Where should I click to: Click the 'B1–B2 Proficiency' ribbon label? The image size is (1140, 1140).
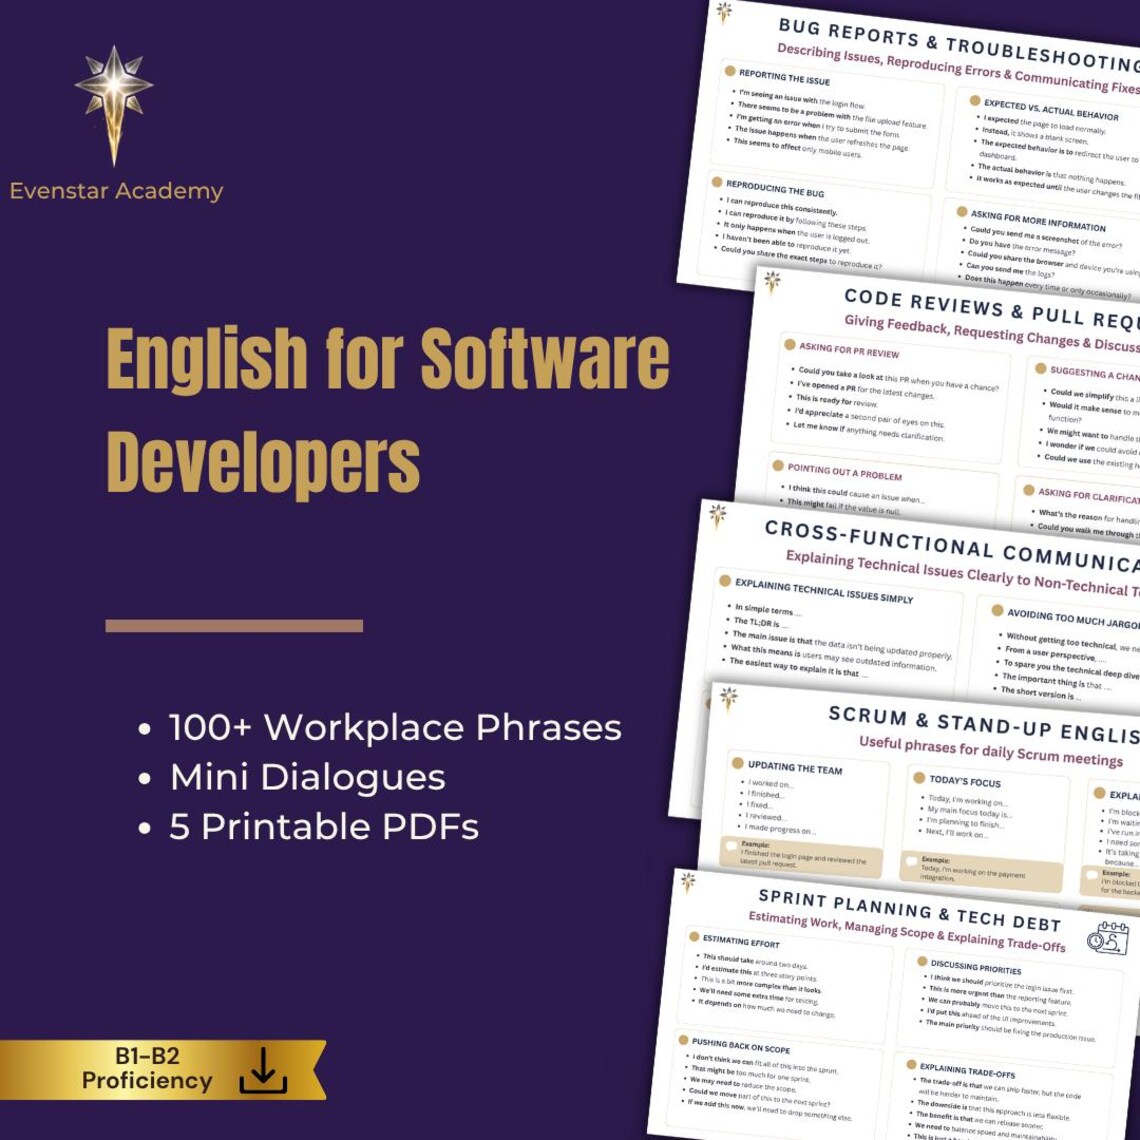pyautogui.click(x=147, y=1069)
